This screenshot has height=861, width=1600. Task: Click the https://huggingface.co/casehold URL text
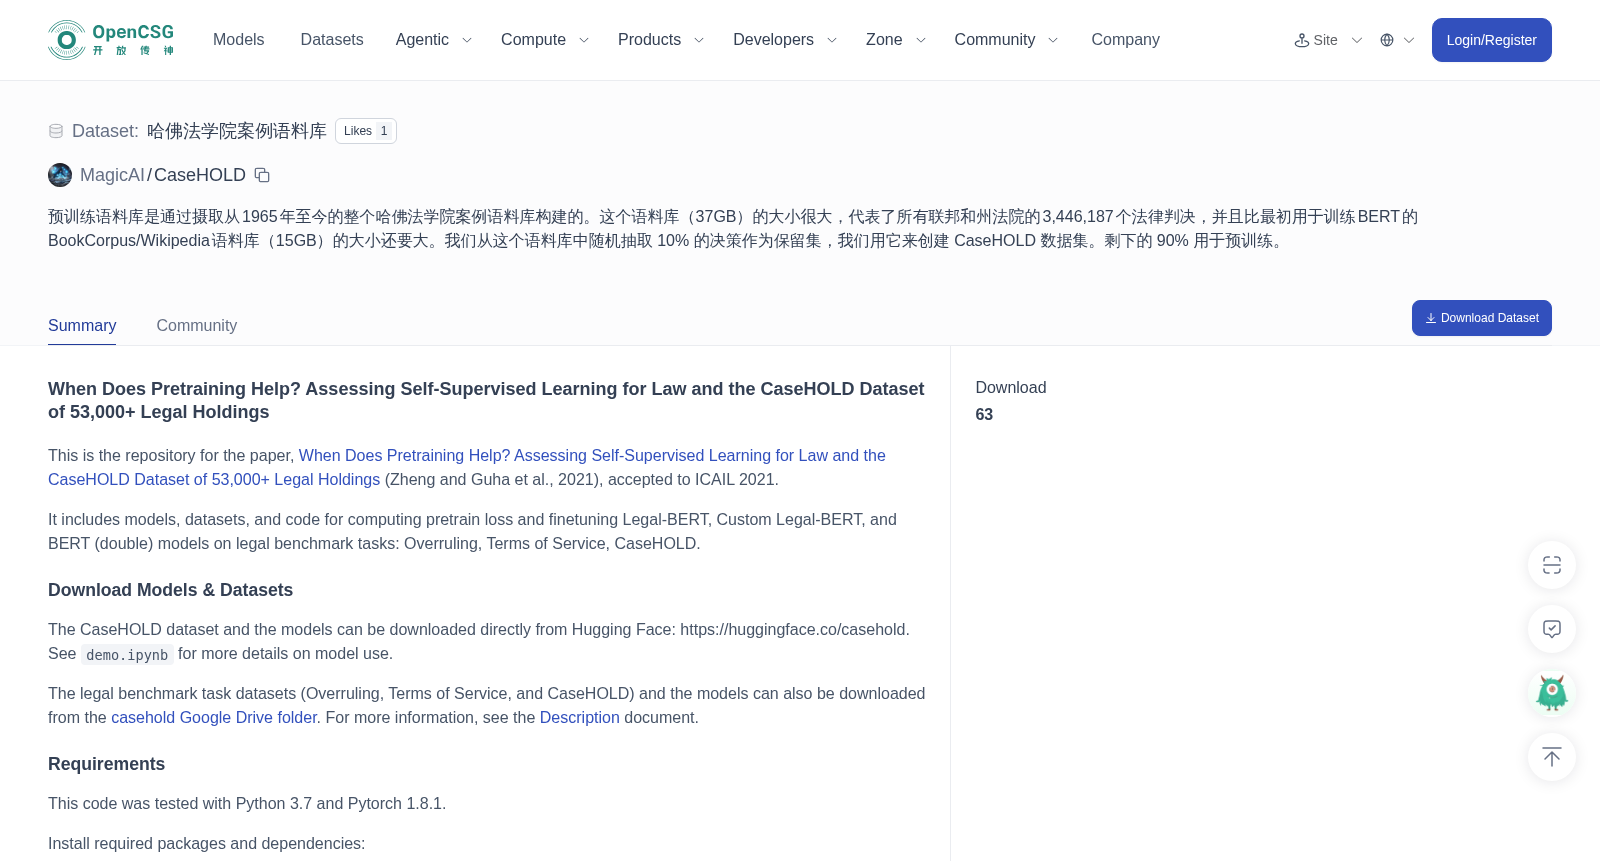pyautogui.click(x=793, y=629)
